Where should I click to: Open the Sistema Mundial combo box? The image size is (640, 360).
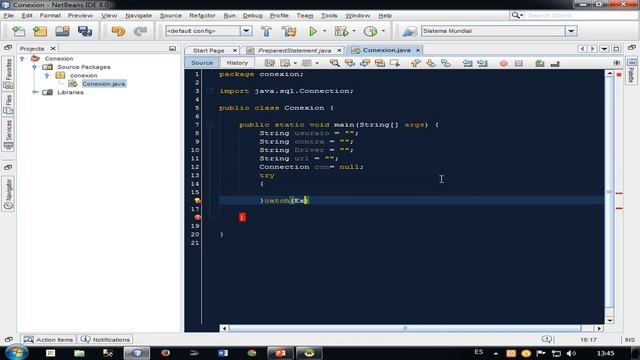[x=571, y=31]
